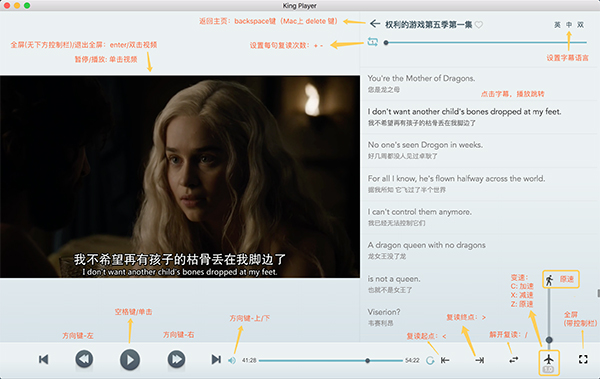The image size is (600, 379).
Task: Set the repeat start point marker icon
Action: coord(445,360)
